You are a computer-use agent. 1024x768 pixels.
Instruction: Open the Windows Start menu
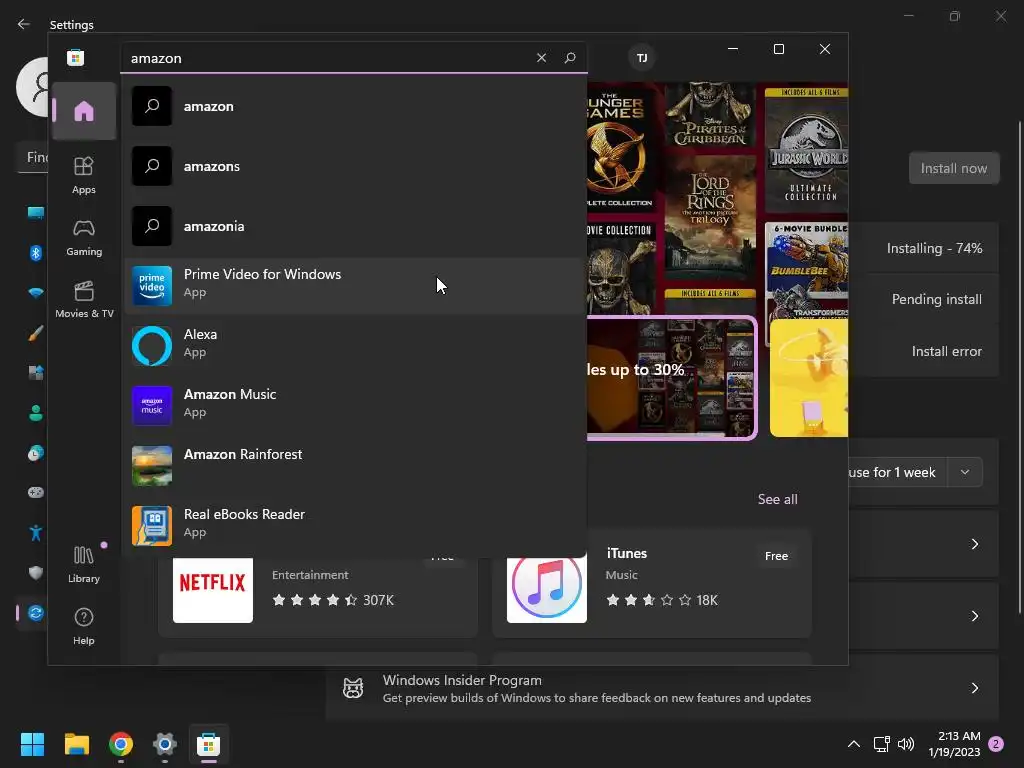pos(33,744)
